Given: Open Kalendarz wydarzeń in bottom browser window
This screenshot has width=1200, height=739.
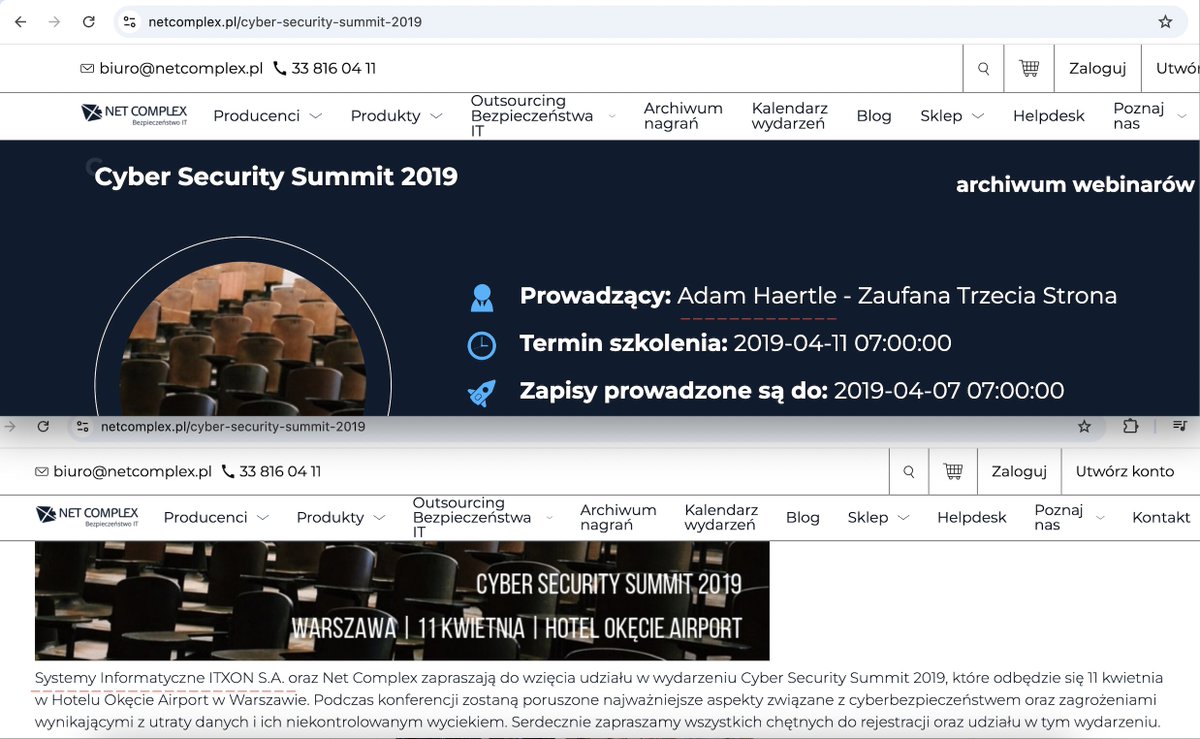Looking at the screenshot, I should click(x=720, y=518).
